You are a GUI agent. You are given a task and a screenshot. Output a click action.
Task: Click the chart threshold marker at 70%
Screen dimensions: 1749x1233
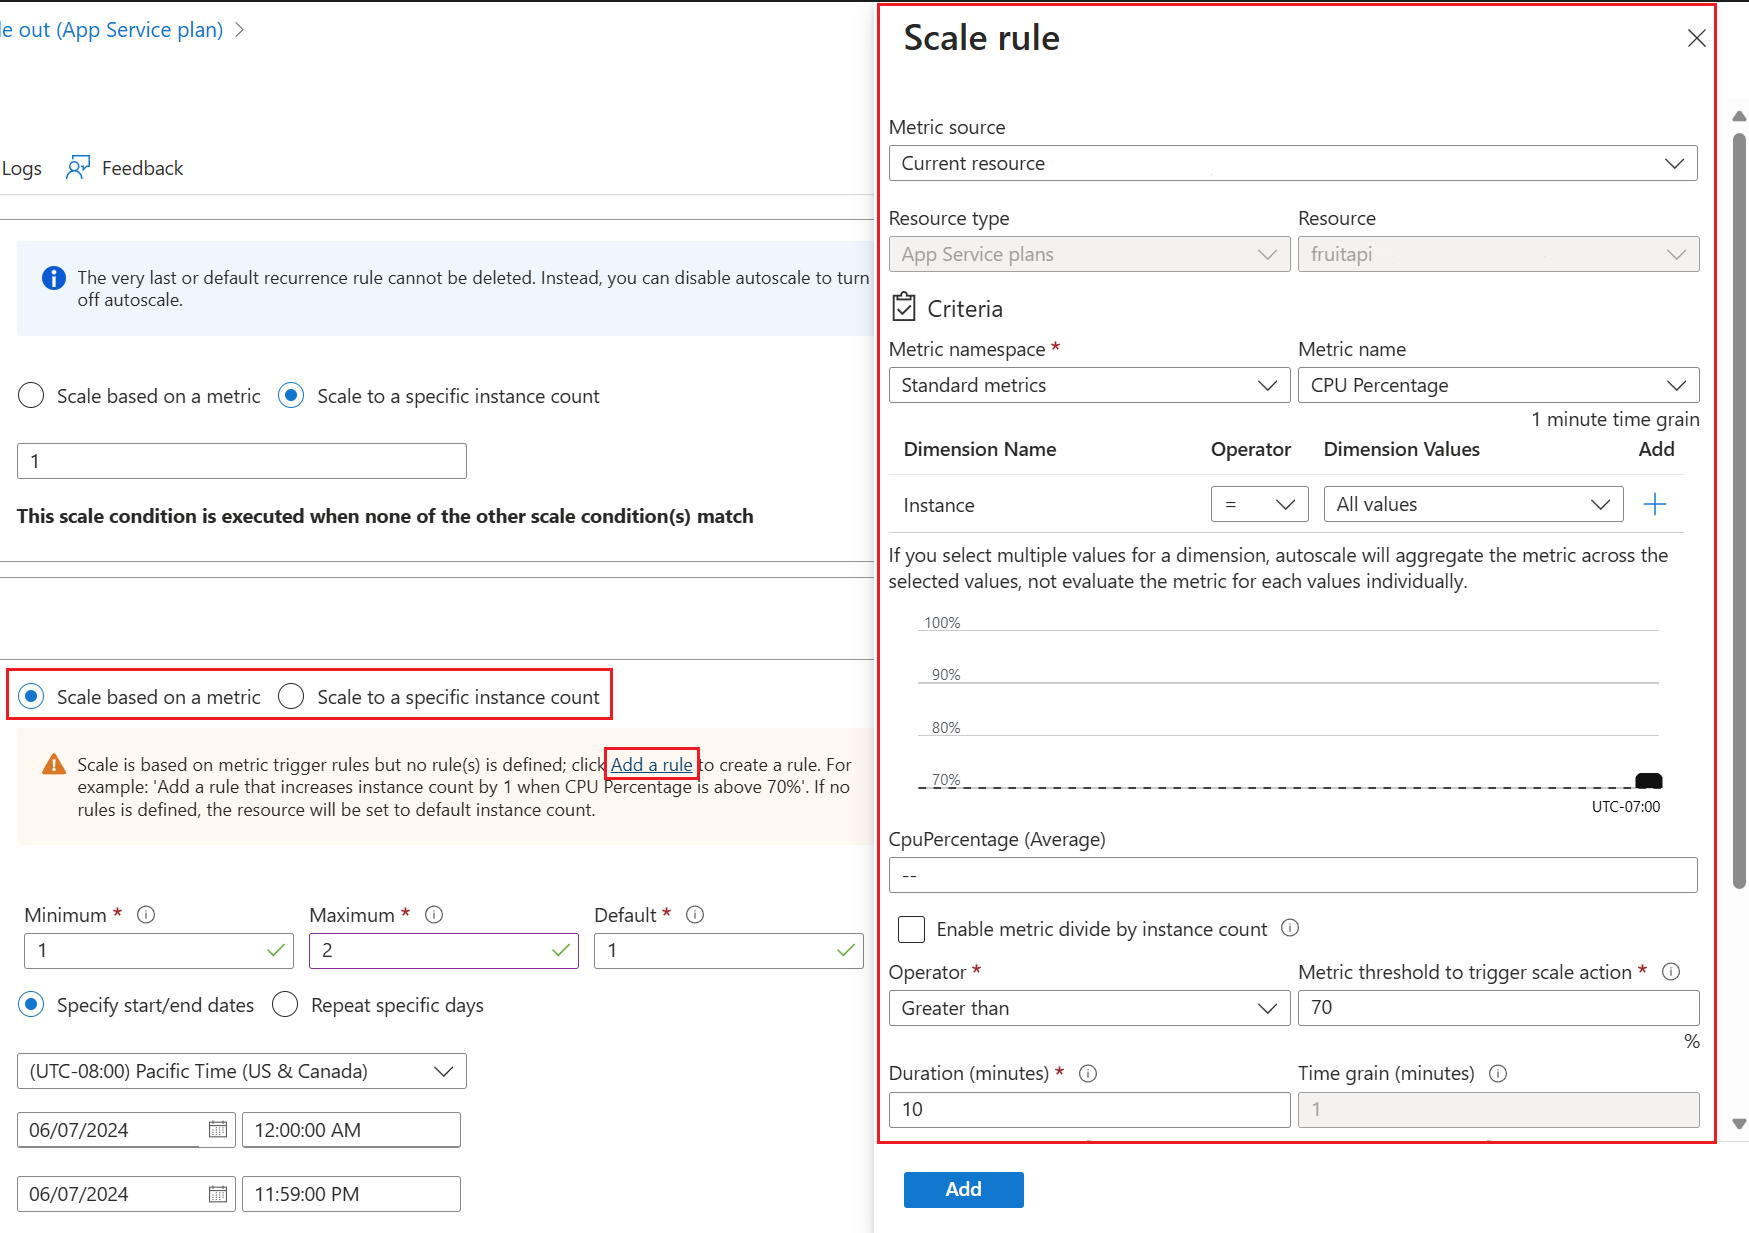tap(1648, 781)
